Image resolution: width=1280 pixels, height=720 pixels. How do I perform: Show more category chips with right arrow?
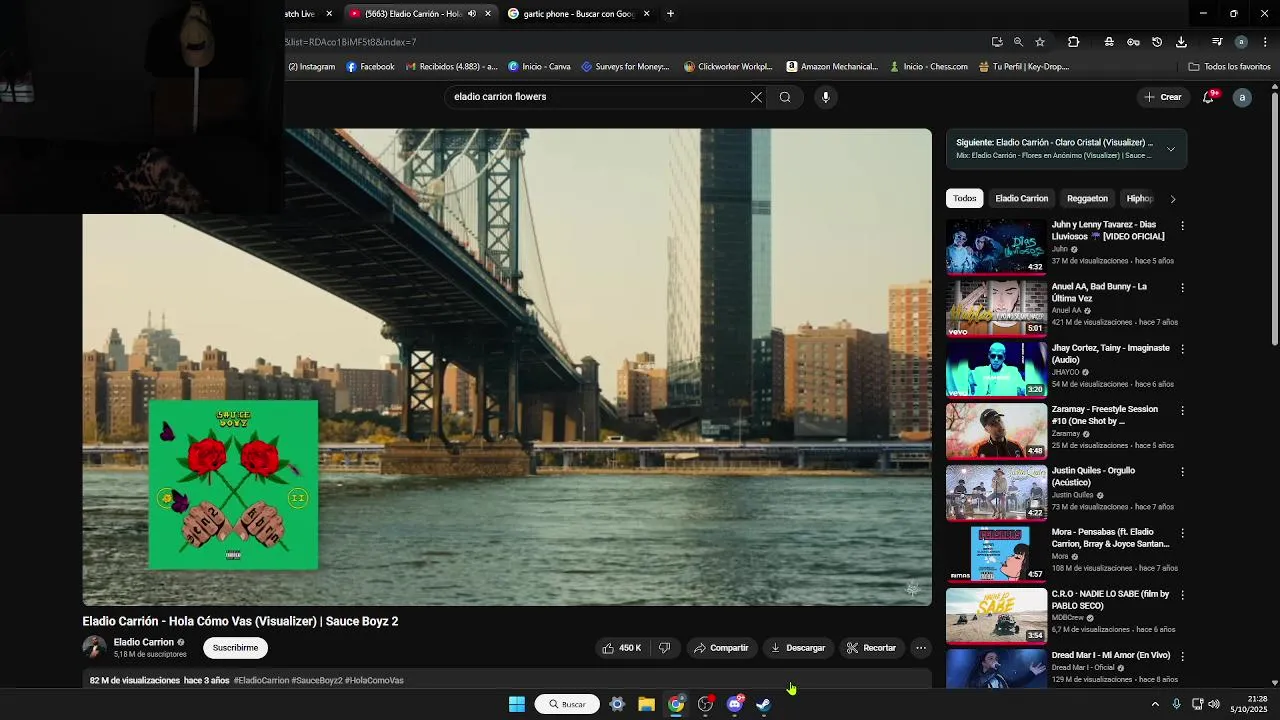pos(1173,199)
